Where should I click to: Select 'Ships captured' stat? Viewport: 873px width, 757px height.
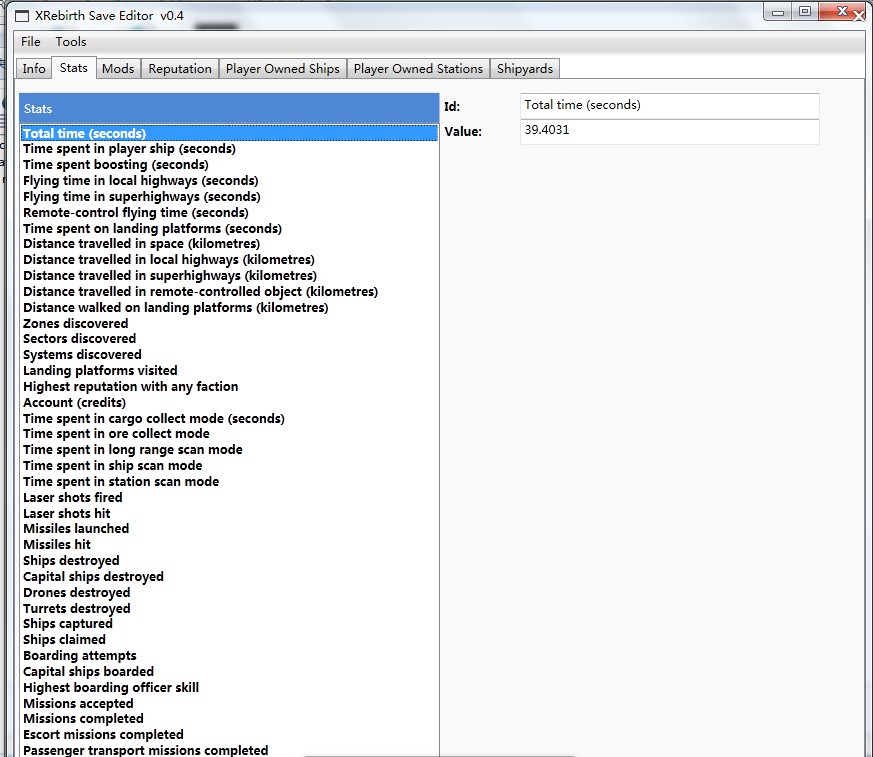coord(229,624)
